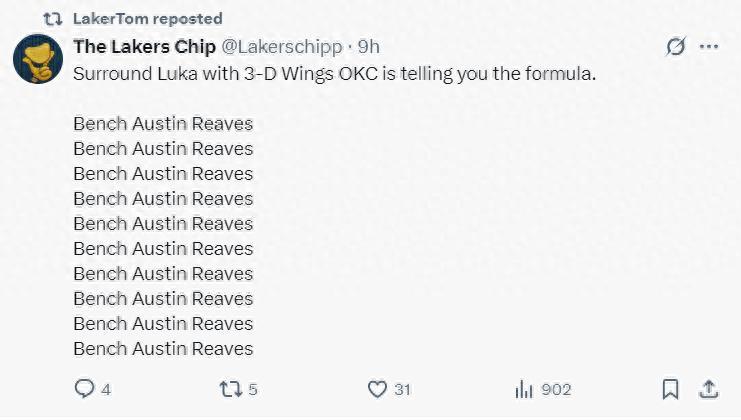
Task: Reply to The Lakers Chip post
Action: pyautogui.click(x=85, y=389)
